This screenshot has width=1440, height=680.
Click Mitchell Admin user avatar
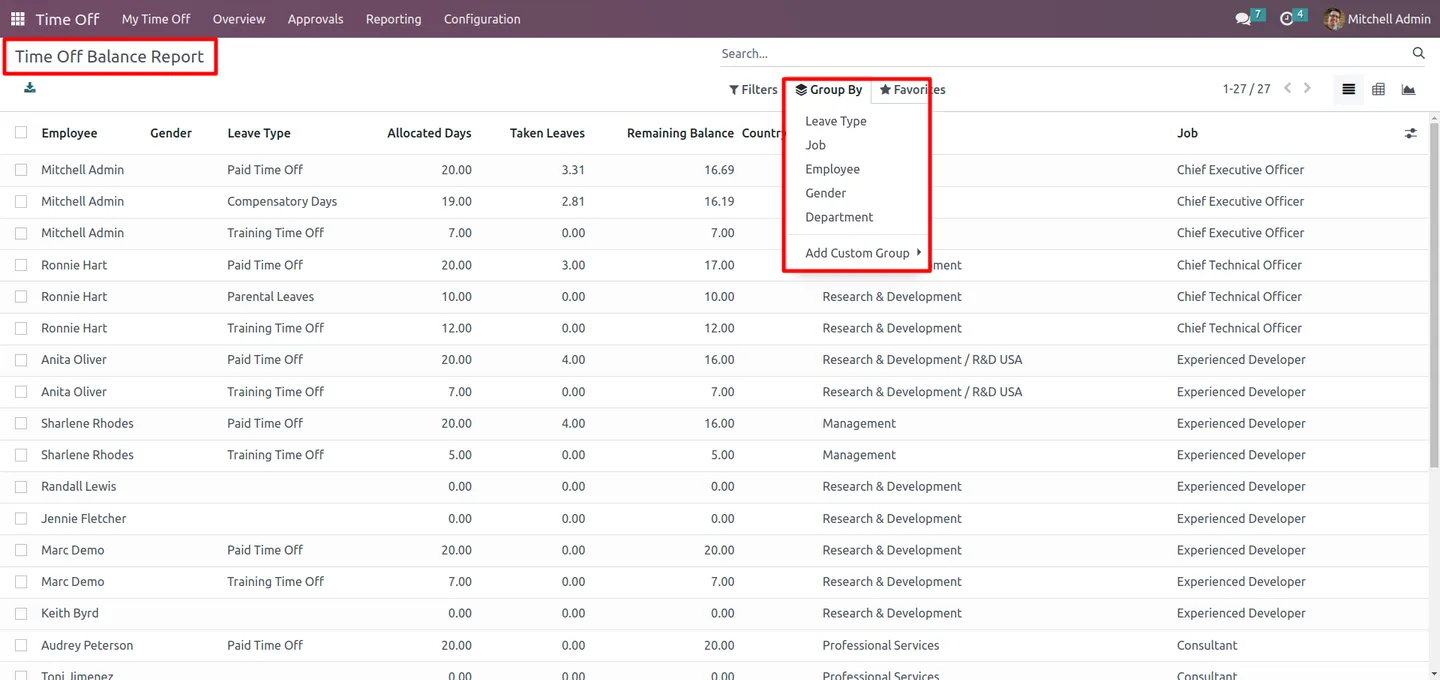click(1333, 19)
